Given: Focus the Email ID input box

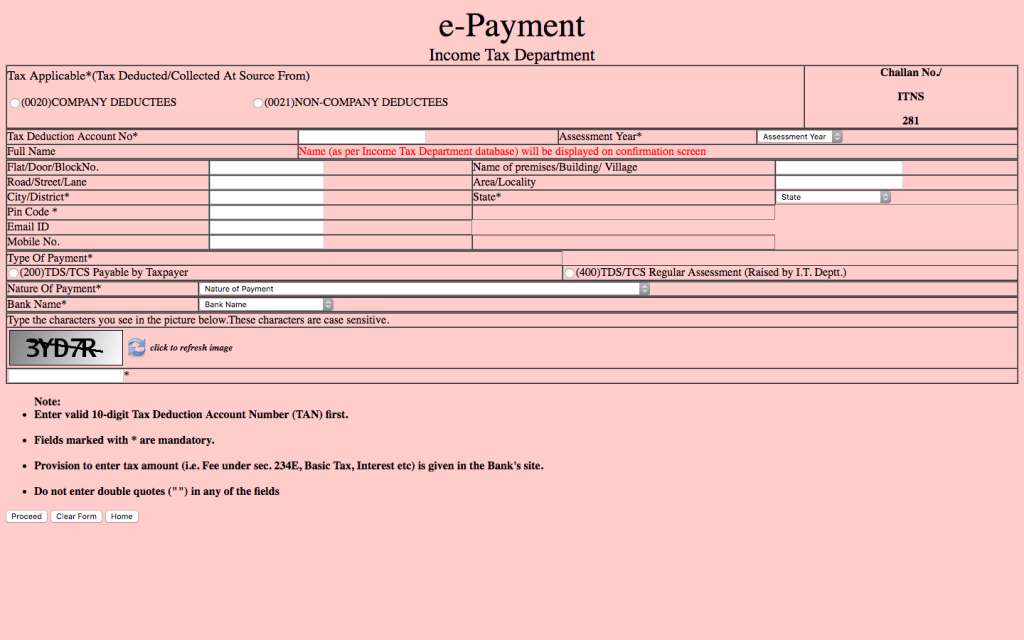Looking at the screenshot, I should tap(266, 228).
